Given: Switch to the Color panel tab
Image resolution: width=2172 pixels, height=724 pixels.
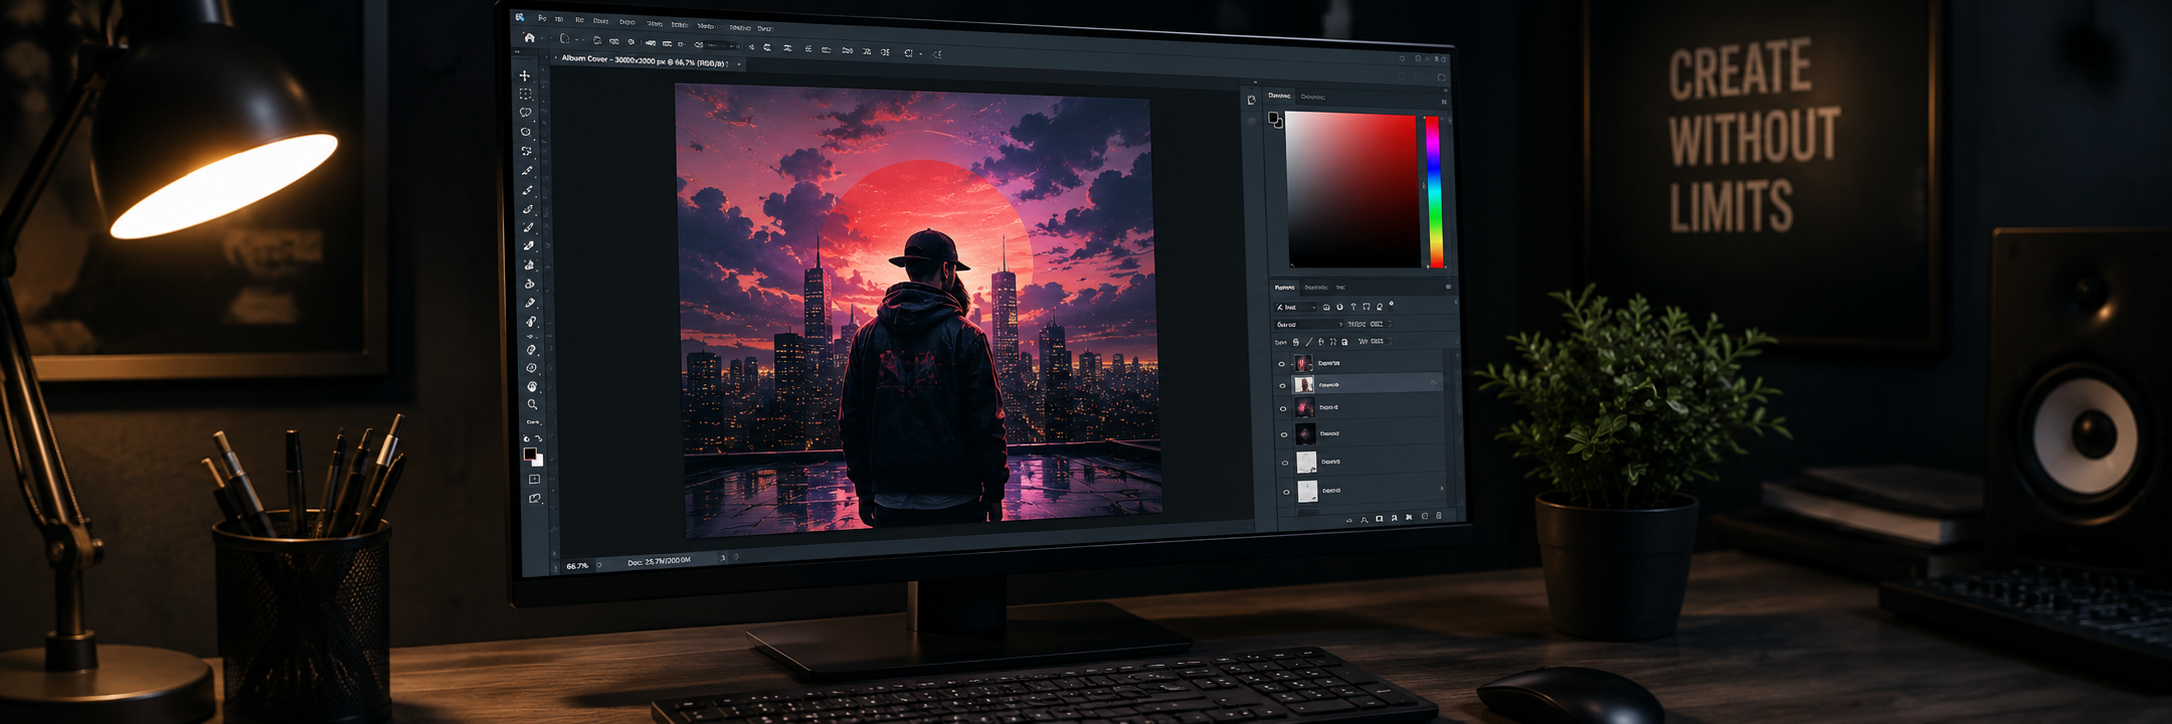Looking at the screenshot, I should pyautogui.click(x=1279, y=96).
